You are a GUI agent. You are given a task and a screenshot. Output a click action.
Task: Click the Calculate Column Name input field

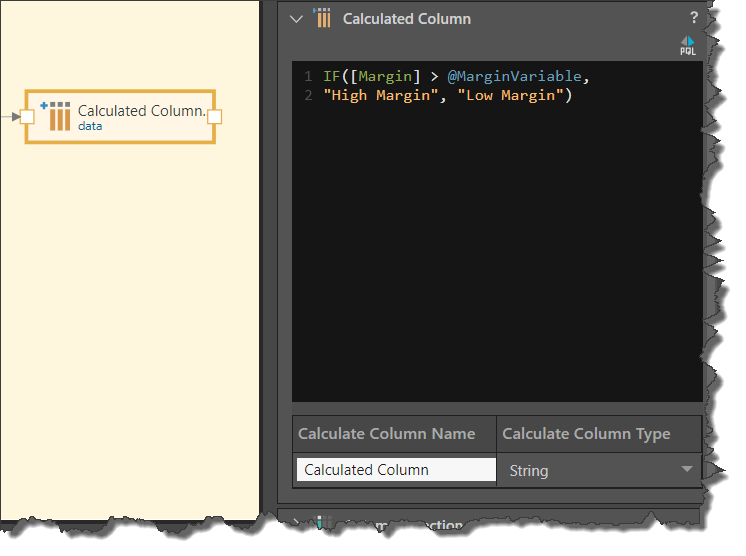click(x=395, y=470)
